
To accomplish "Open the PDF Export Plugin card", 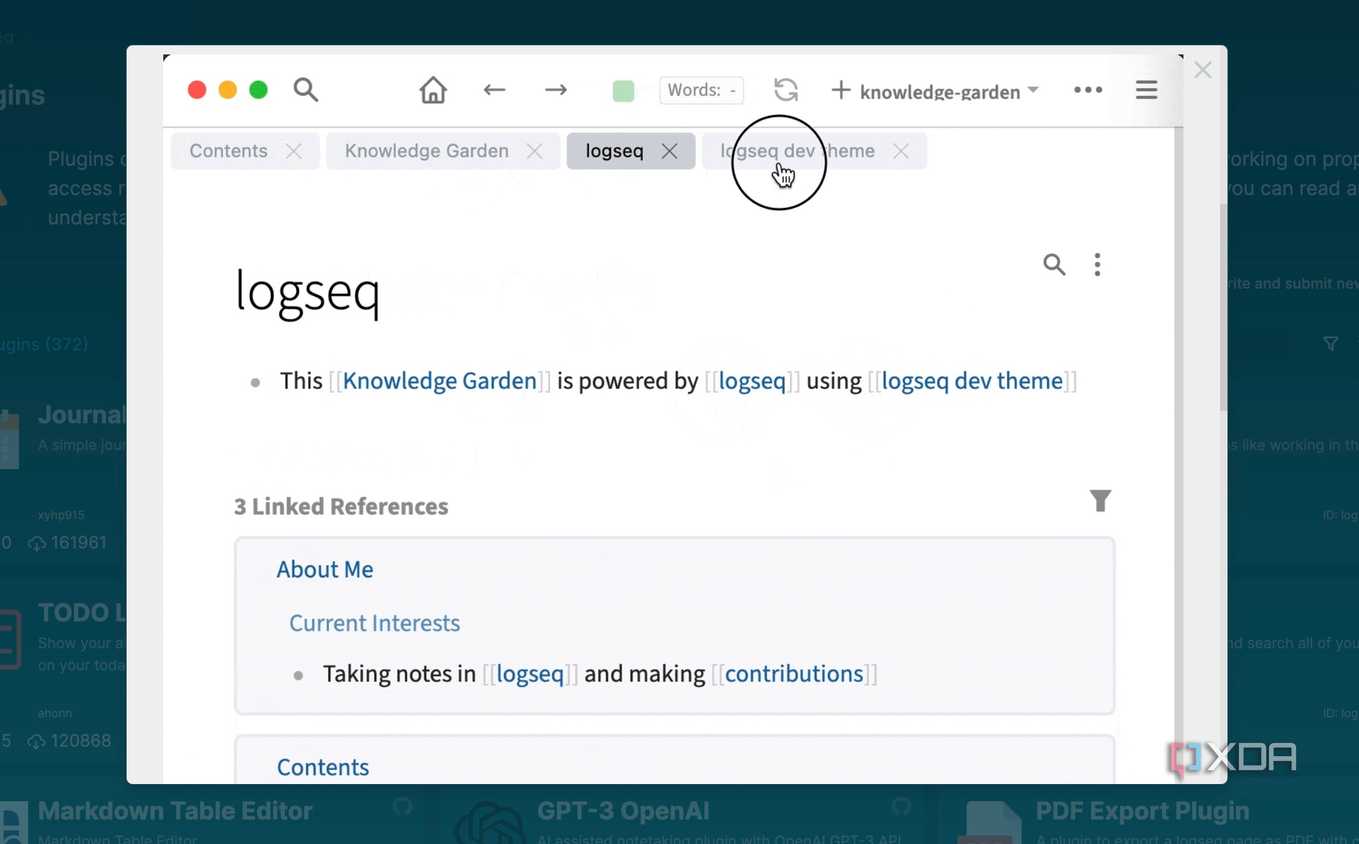I will coord(1143,811).
